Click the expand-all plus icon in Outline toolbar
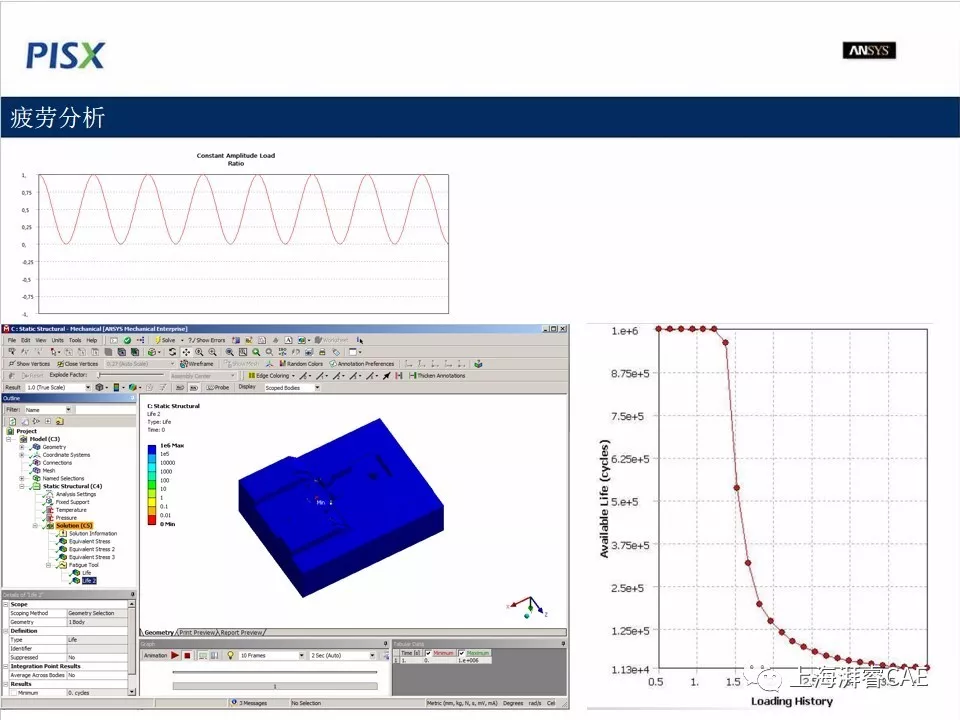Viewport: 960px width, 720px height. [x=48, y=421]
